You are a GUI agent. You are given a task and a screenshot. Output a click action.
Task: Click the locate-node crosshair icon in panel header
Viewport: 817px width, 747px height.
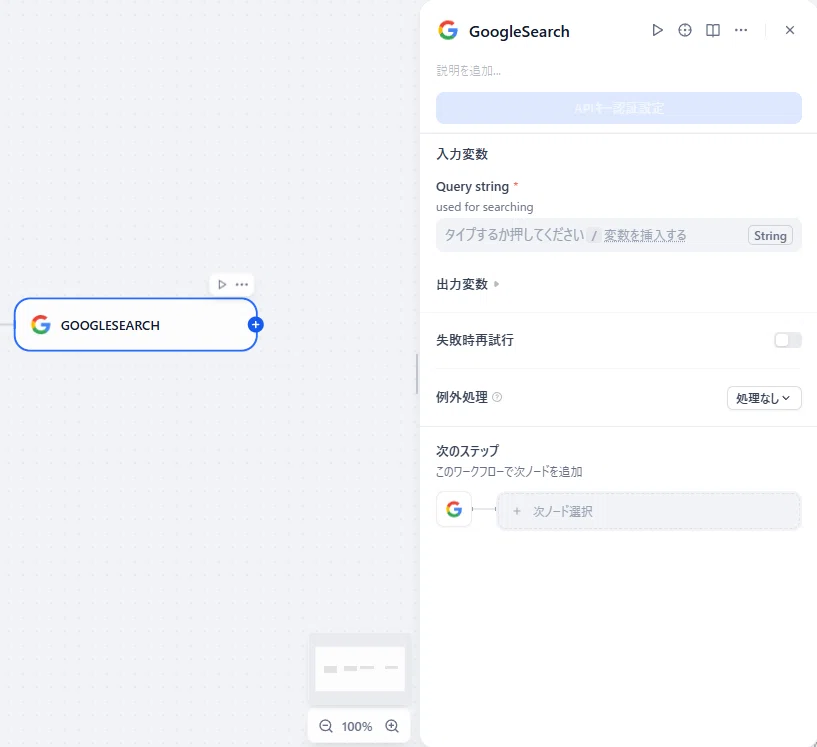[x=685, y=30]
